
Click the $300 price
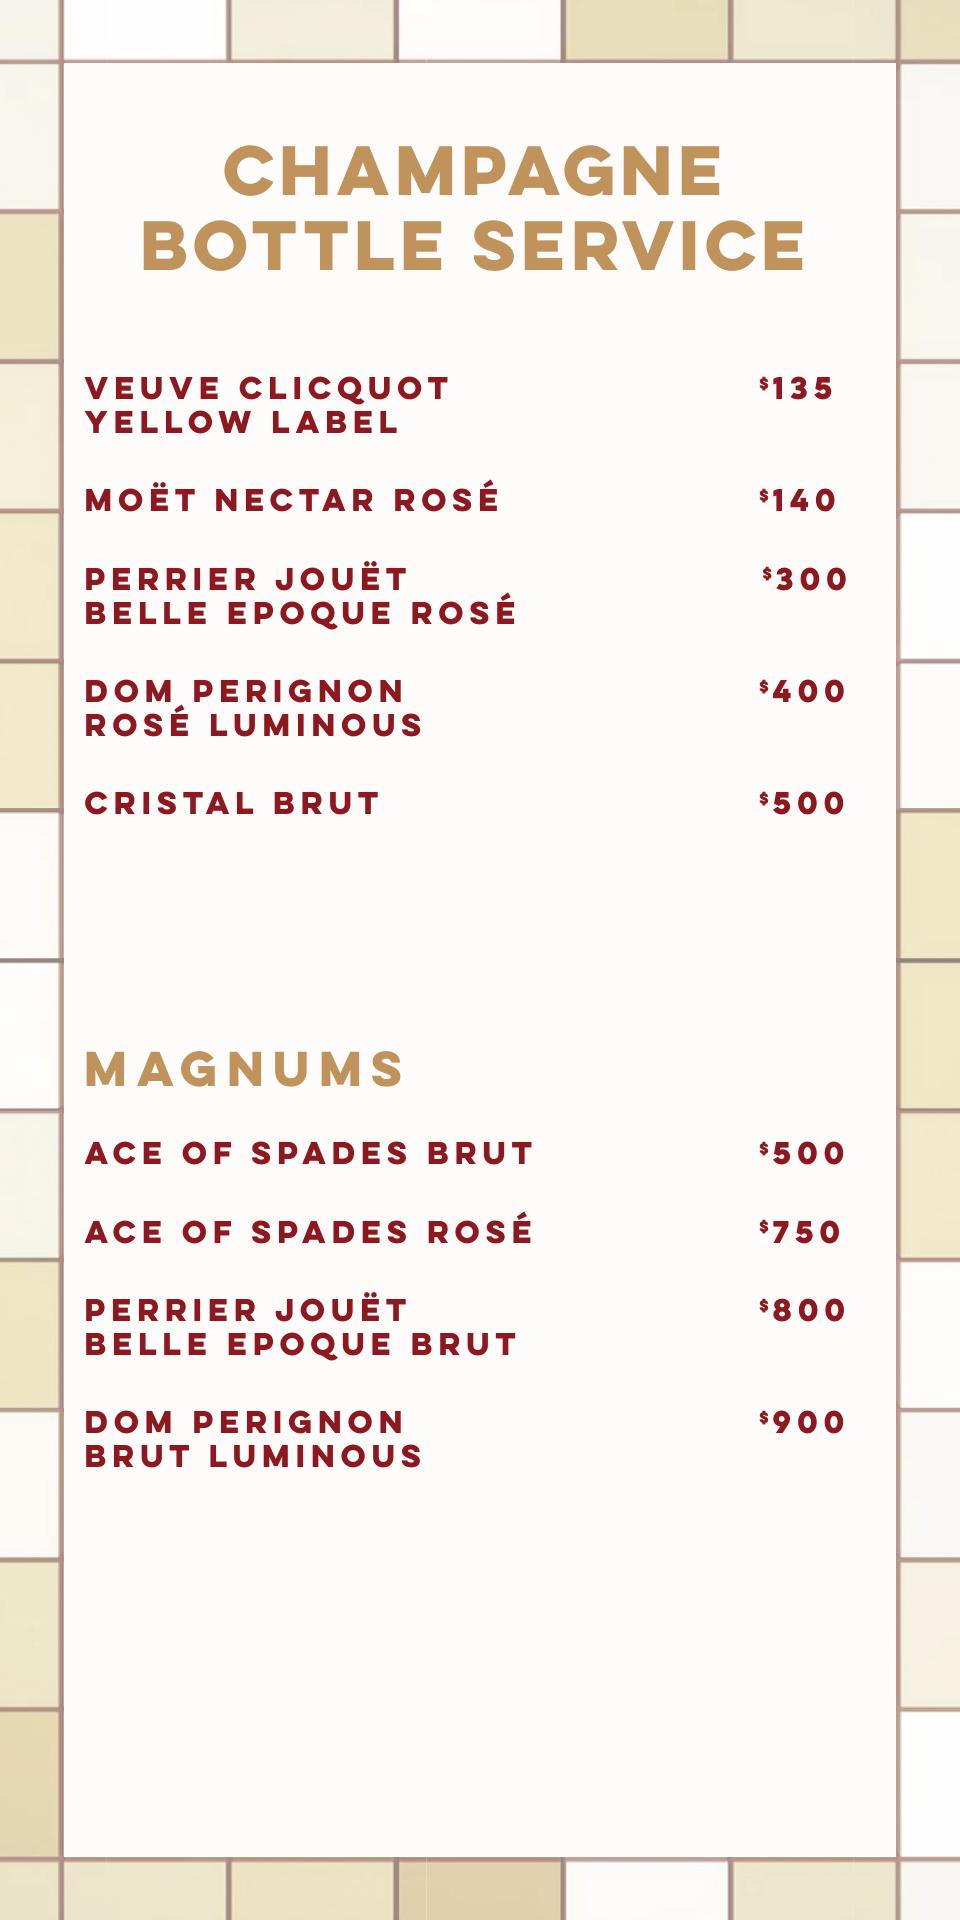805,579
